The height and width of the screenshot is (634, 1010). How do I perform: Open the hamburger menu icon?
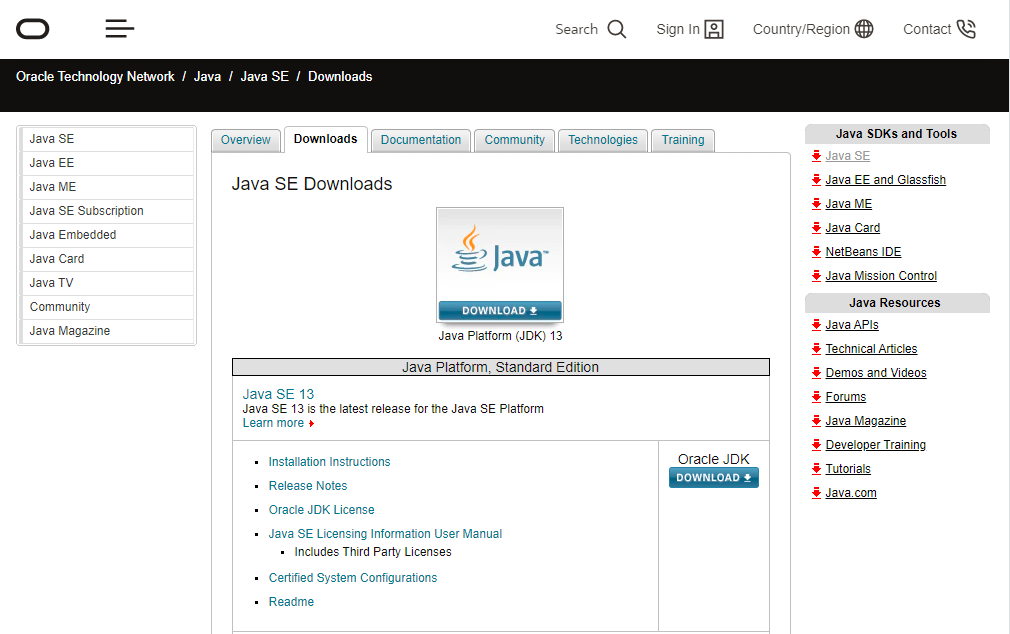pos(120,28)
